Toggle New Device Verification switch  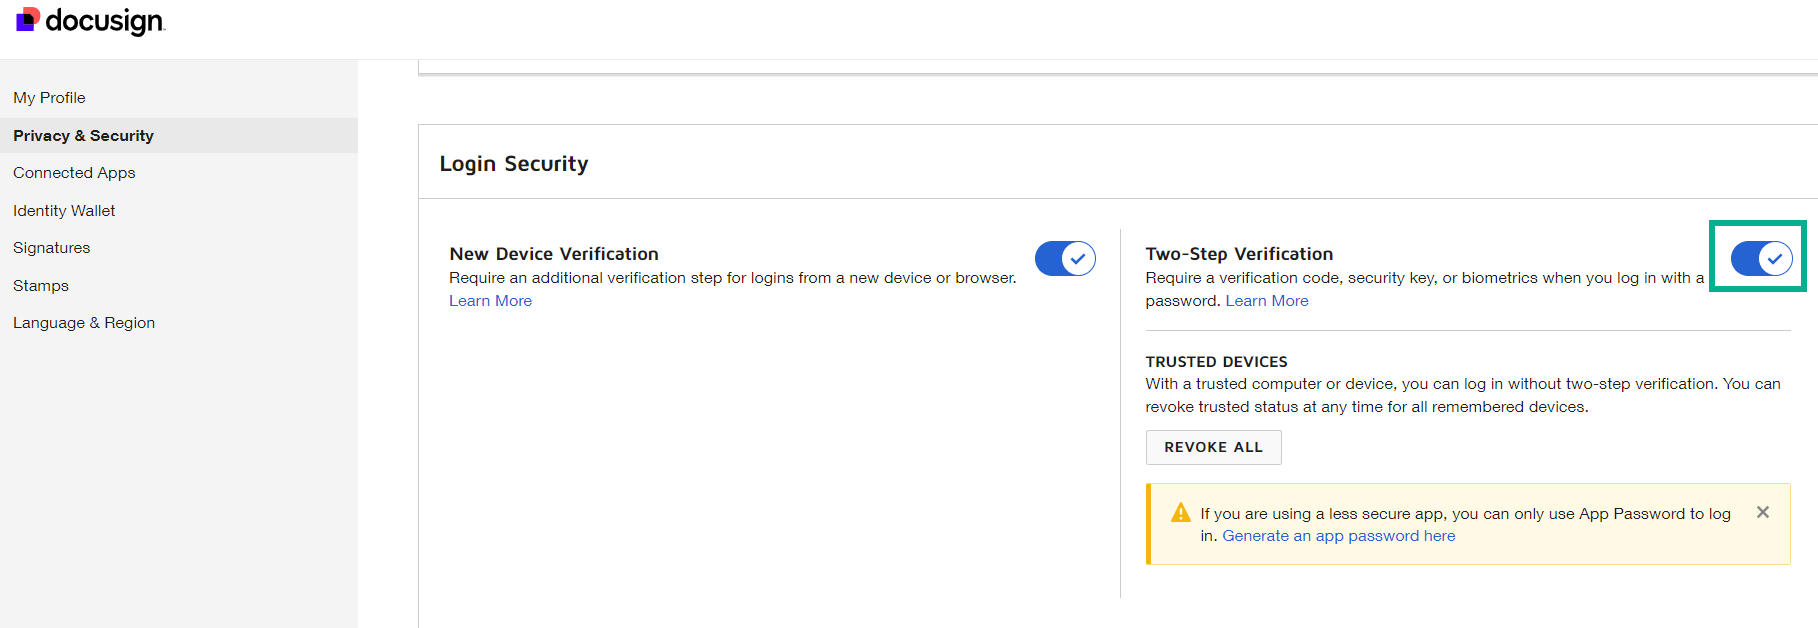coord(1064,259)
